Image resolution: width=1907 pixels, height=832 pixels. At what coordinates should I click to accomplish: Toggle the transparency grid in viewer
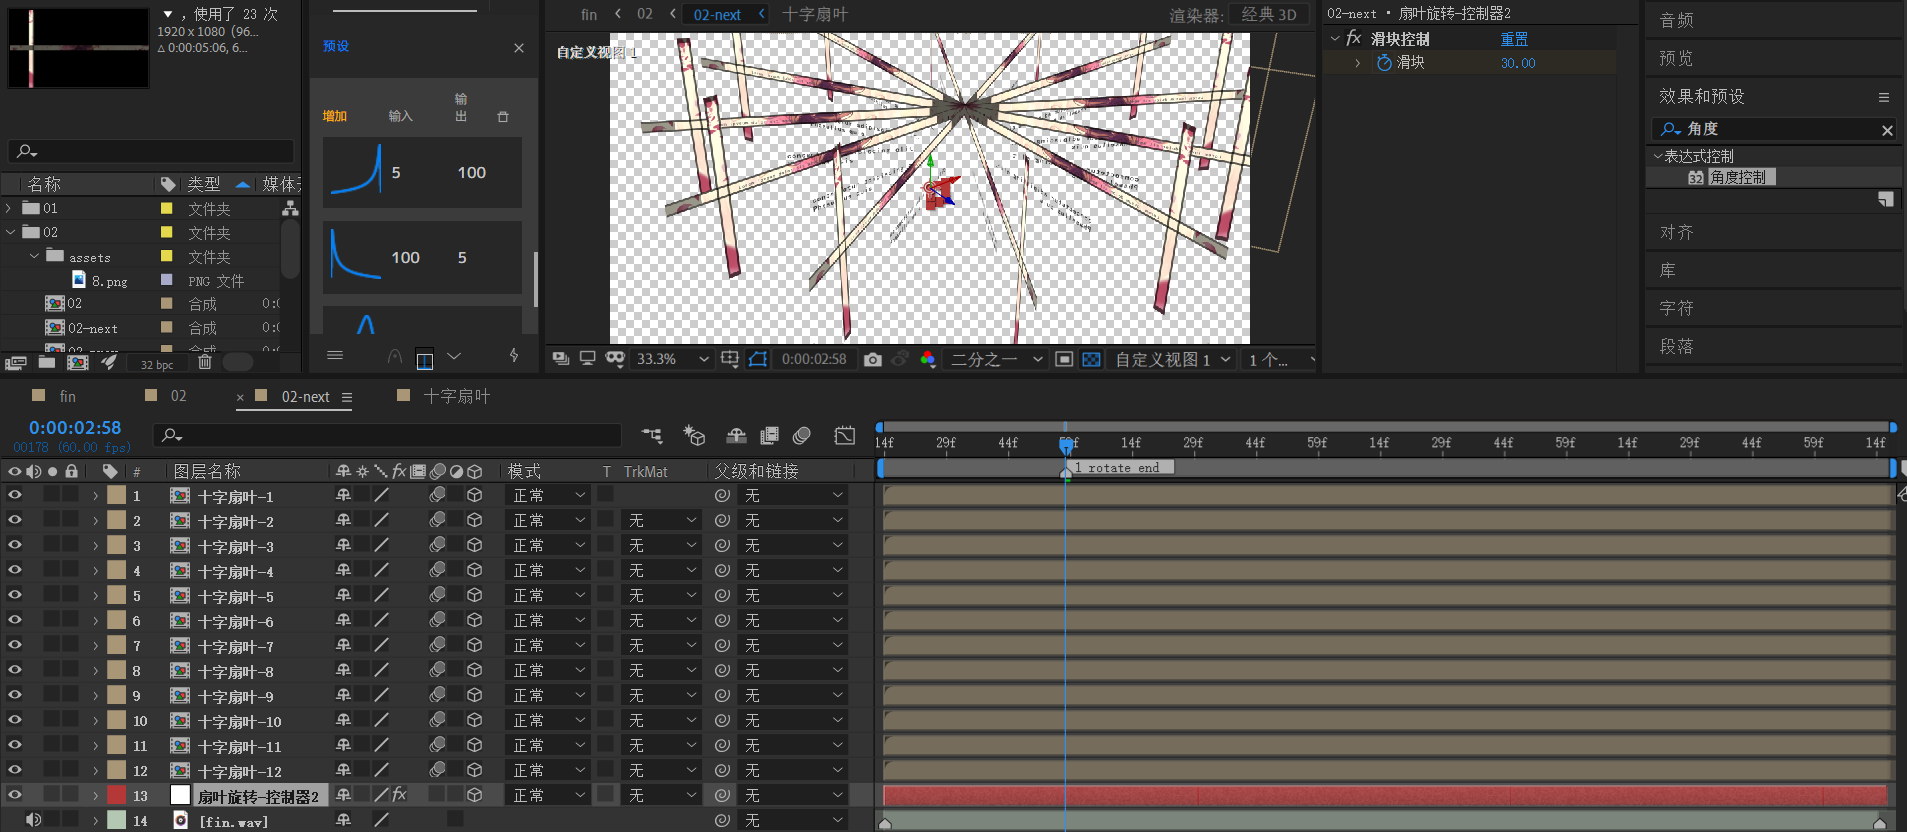(x=1091, y=359)
